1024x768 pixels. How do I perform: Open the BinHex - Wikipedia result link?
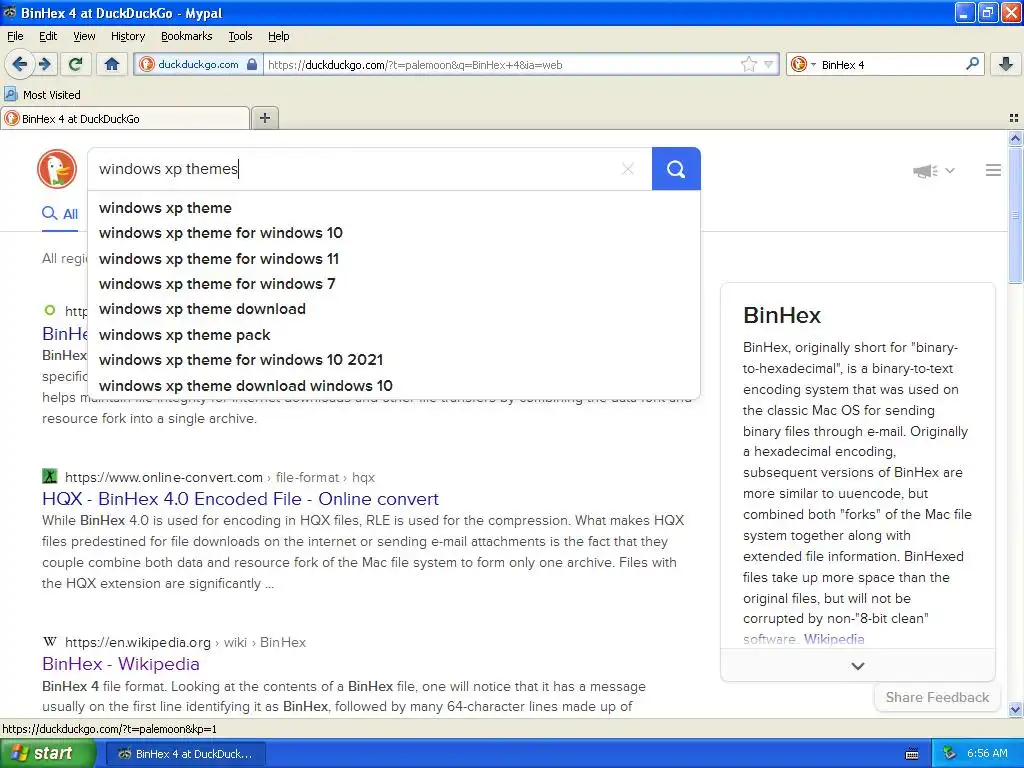pos(121,664)
